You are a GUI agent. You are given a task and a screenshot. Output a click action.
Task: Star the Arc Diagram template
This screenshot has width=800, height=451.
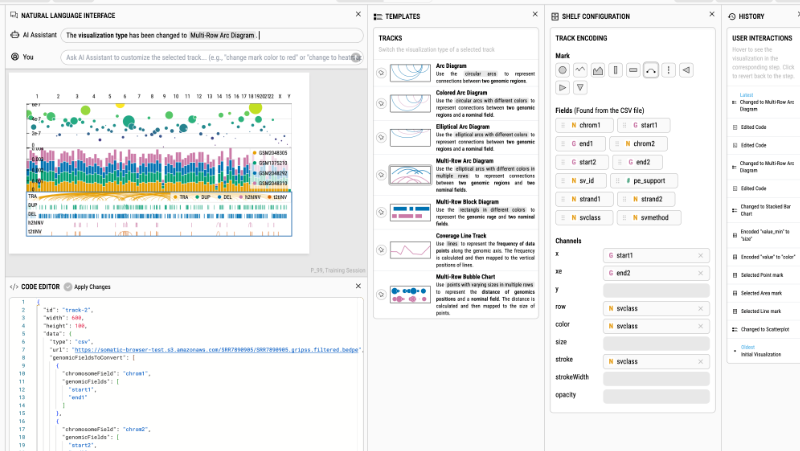381,73
